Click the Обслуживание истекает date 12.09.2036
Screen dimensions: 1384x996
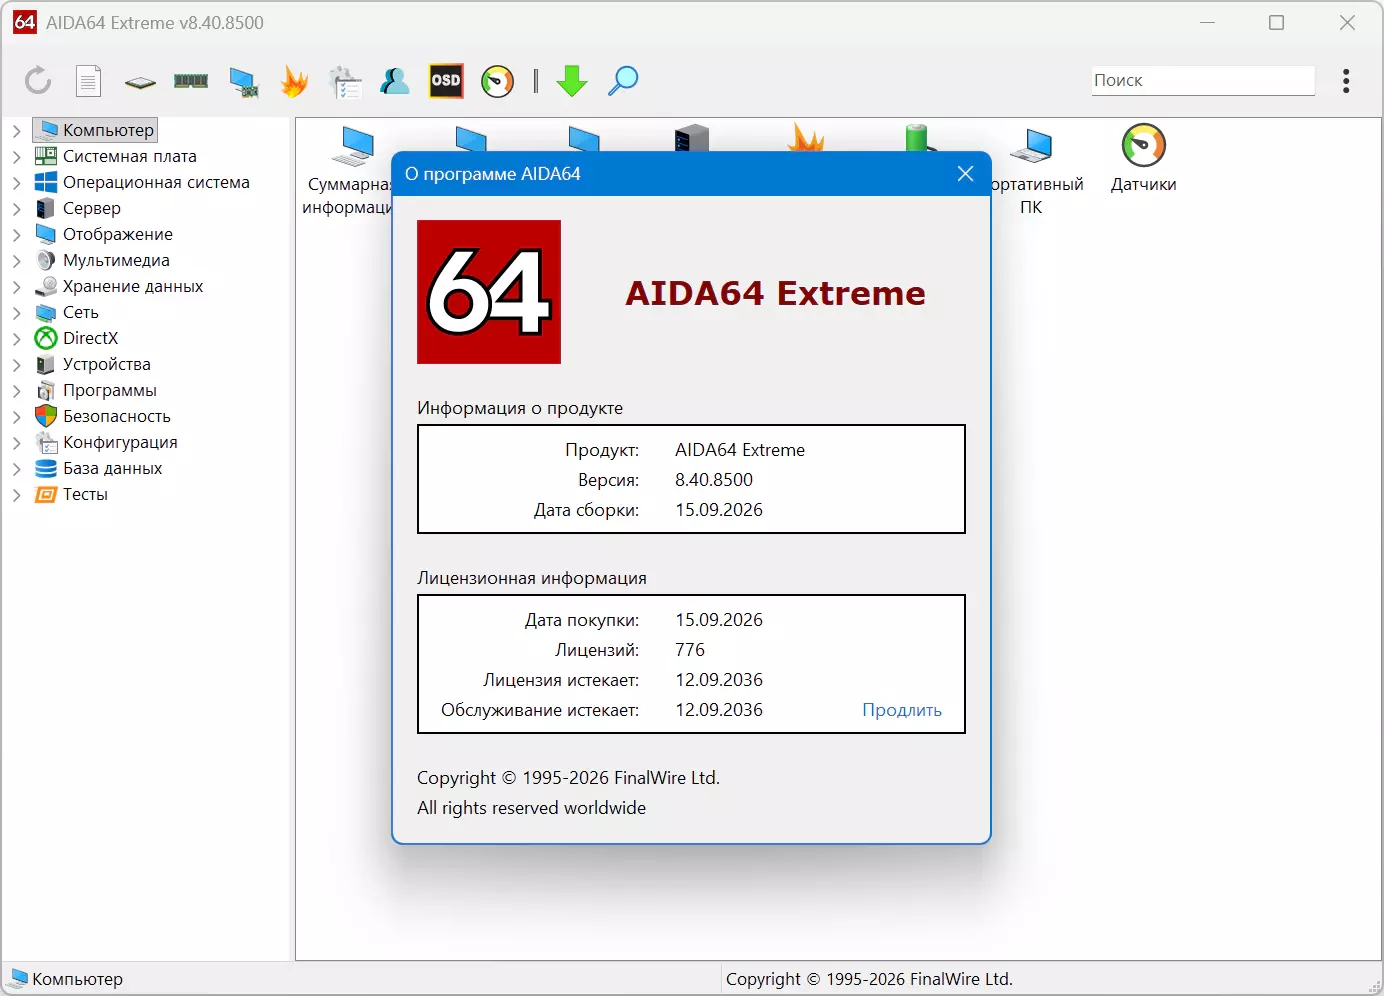click(719, 710)
